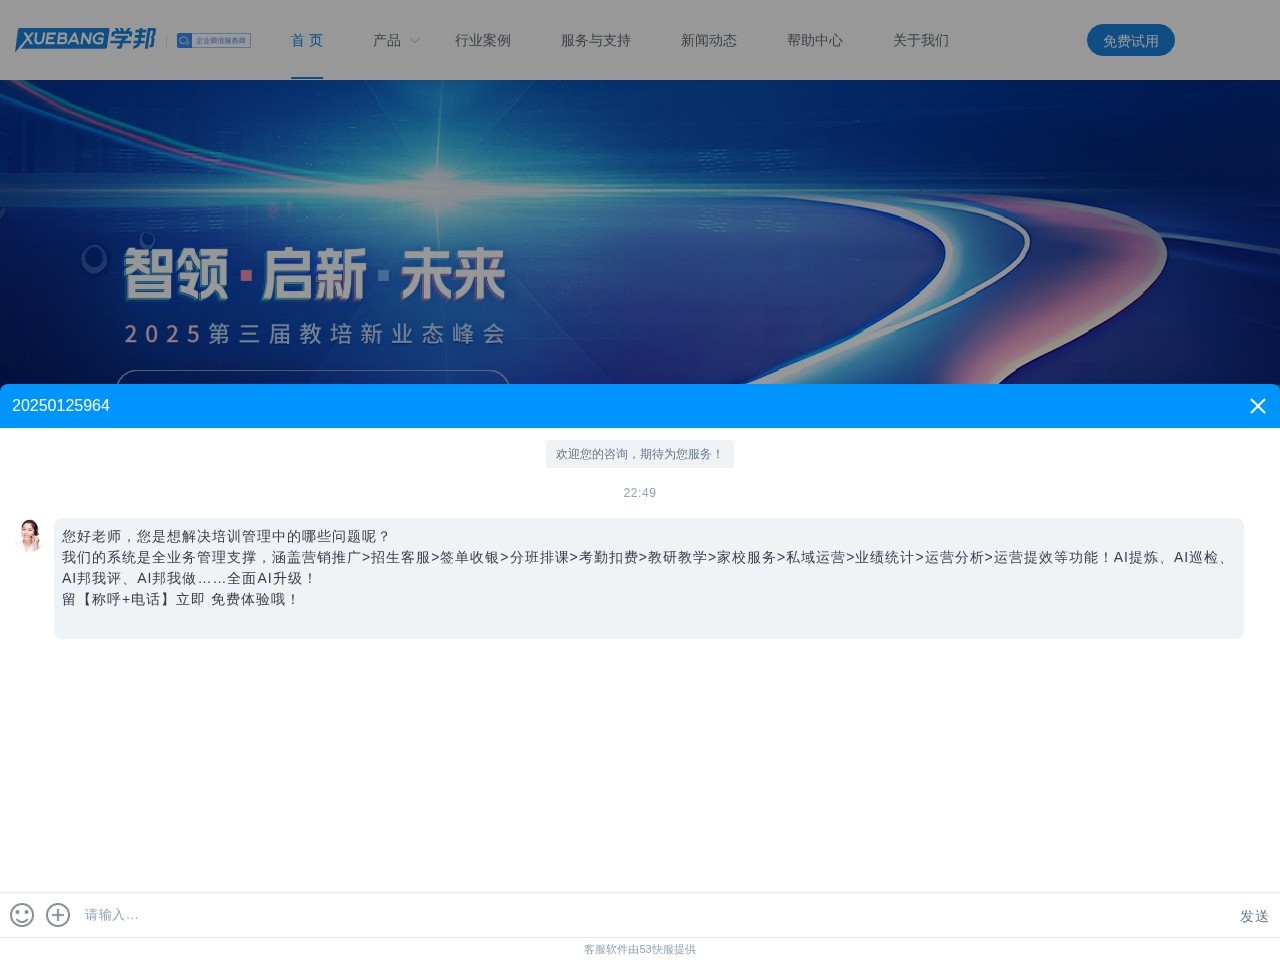Open the emoji picker in the chat box
Viewport: 1280px width, 960px height.
coord(22,915)
